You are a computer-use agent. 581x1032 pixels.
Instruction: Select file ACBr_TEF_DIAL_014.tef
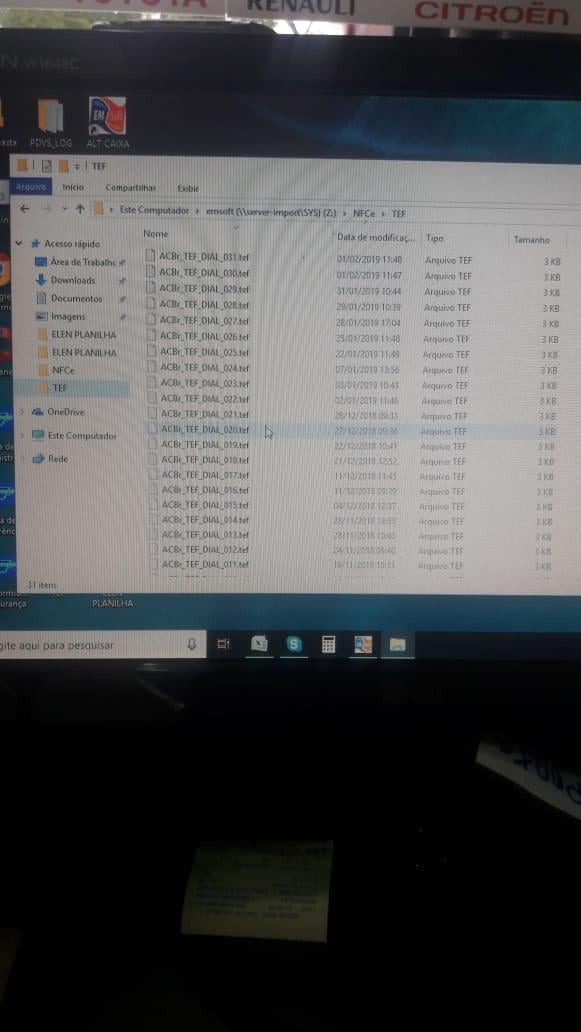[x=205, y=520]
